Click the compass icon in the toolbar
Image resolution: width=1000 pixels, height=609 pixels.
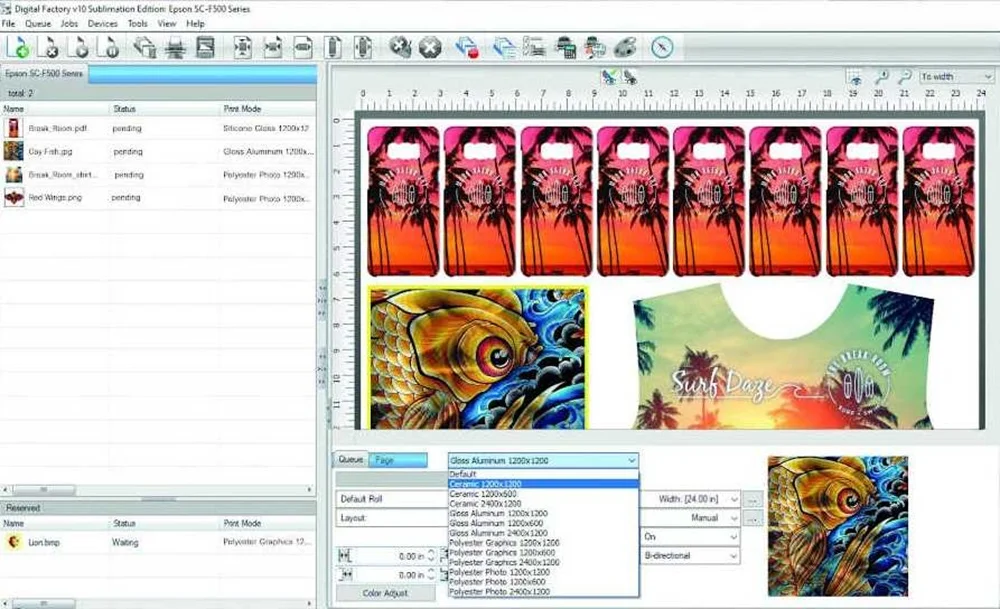pyautogui.click(x=661, y=46)
